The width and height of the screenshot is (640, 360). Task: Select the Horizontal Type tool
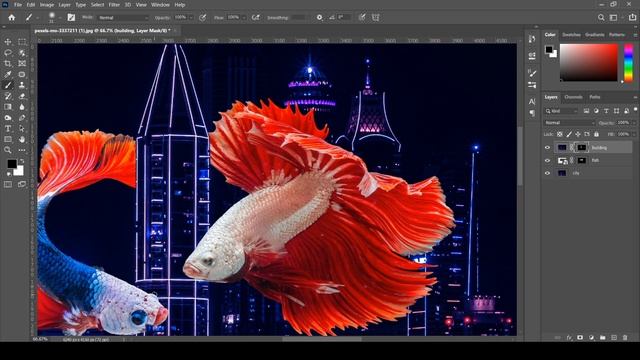8,129
